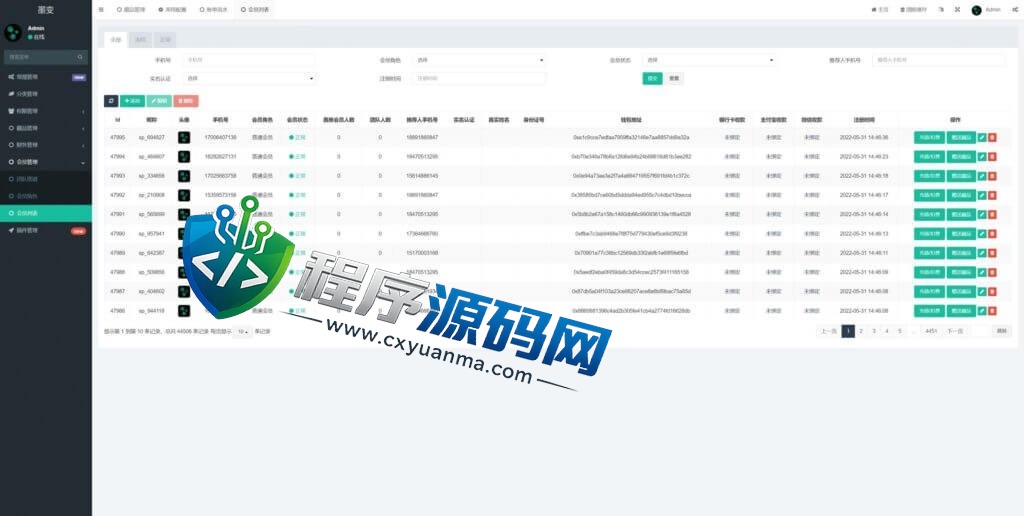This screenshot has height=516, width=1024.
Task: Click the second green action button in row 47994
Action: (x=961, y=157)
